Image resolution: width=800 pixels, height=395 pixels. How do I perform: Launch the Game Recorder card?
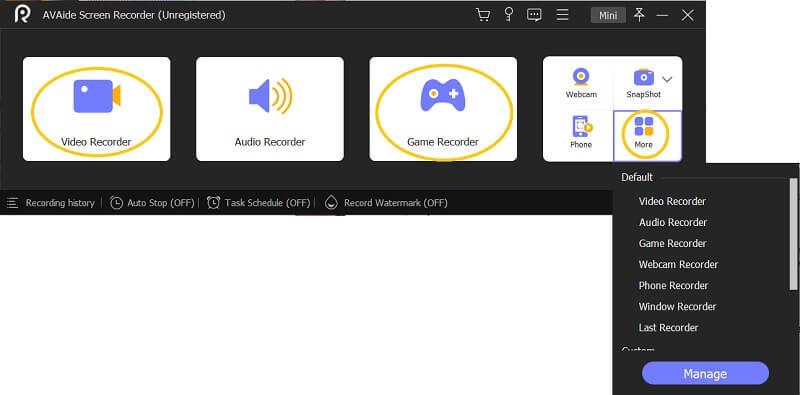click(x=443, y=109)
